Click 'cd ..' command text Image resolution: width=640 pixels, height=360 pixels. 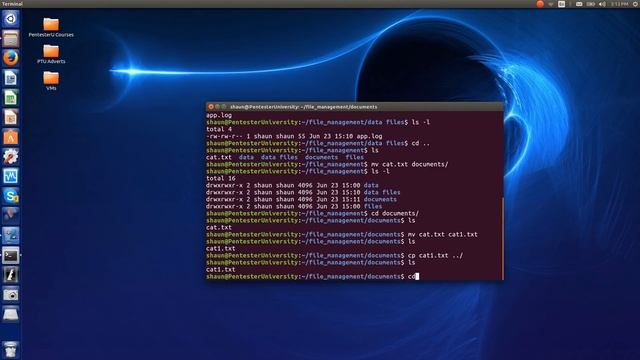[x=420, y=143]
